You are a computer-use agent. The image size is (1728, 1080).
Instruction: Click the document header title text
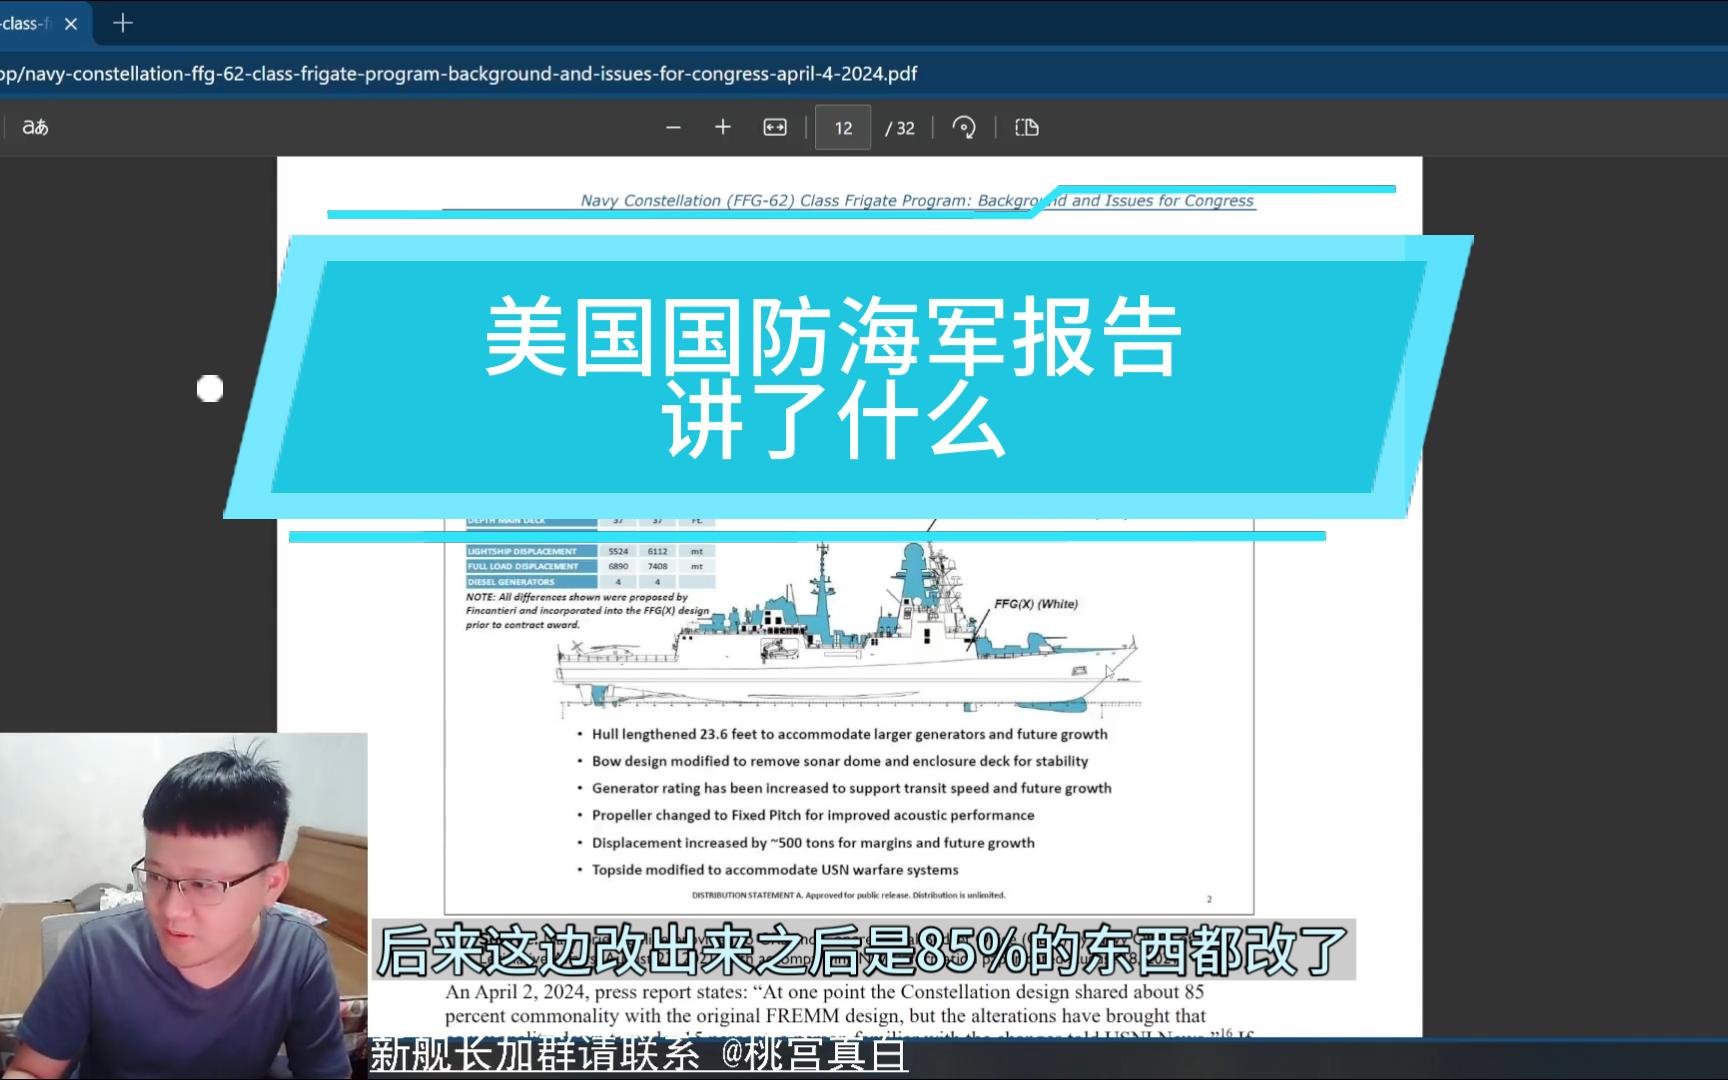917,200
